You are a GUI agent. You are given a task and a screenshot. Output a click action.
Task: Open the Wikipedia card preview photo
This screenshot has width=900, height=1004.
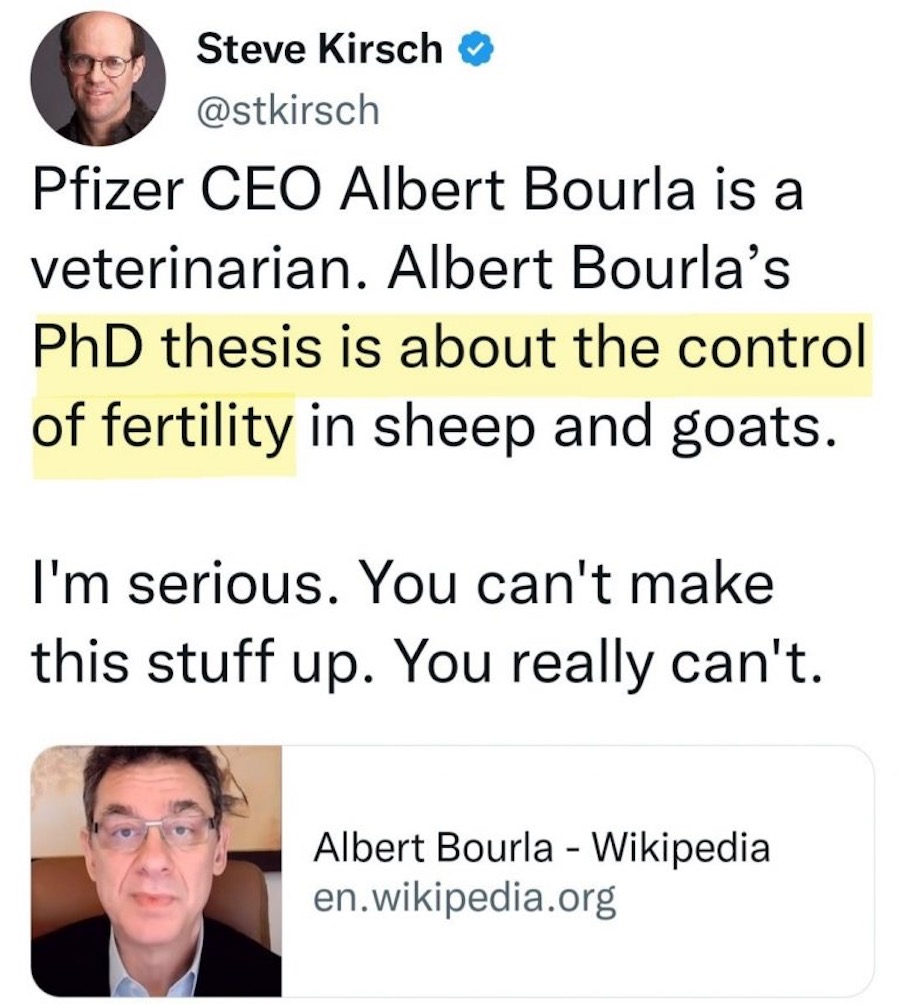(x=157, y=872)
